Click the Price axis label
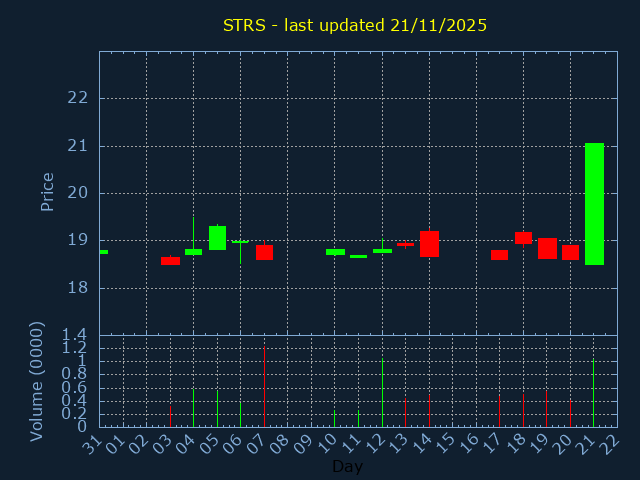This screenshot has width=640, height=480. (x=47, y=192)
